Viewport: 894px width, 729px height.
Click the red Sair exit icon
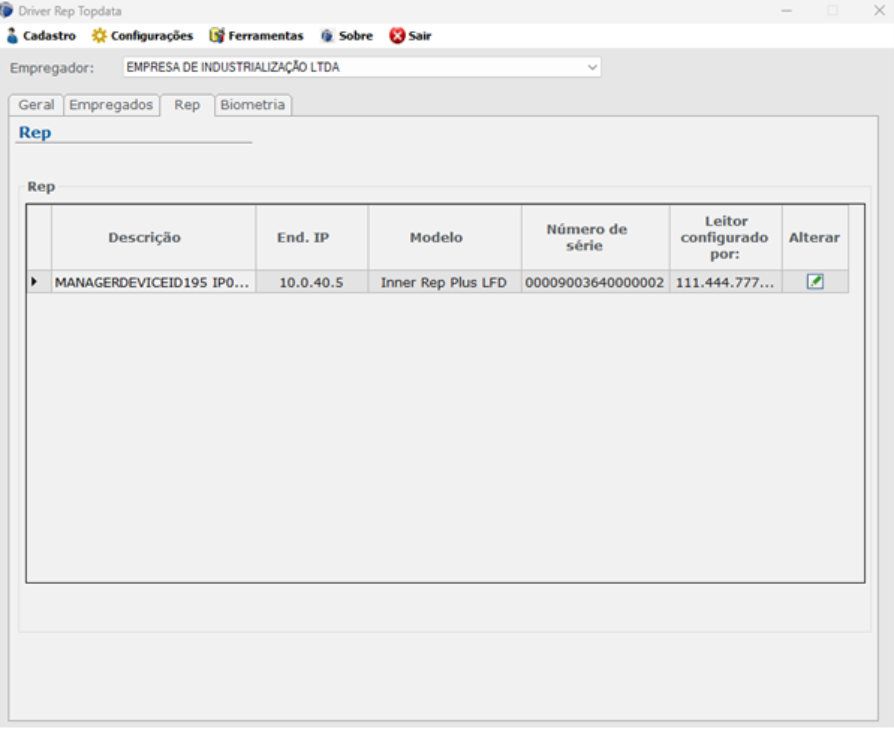[397, 36]
